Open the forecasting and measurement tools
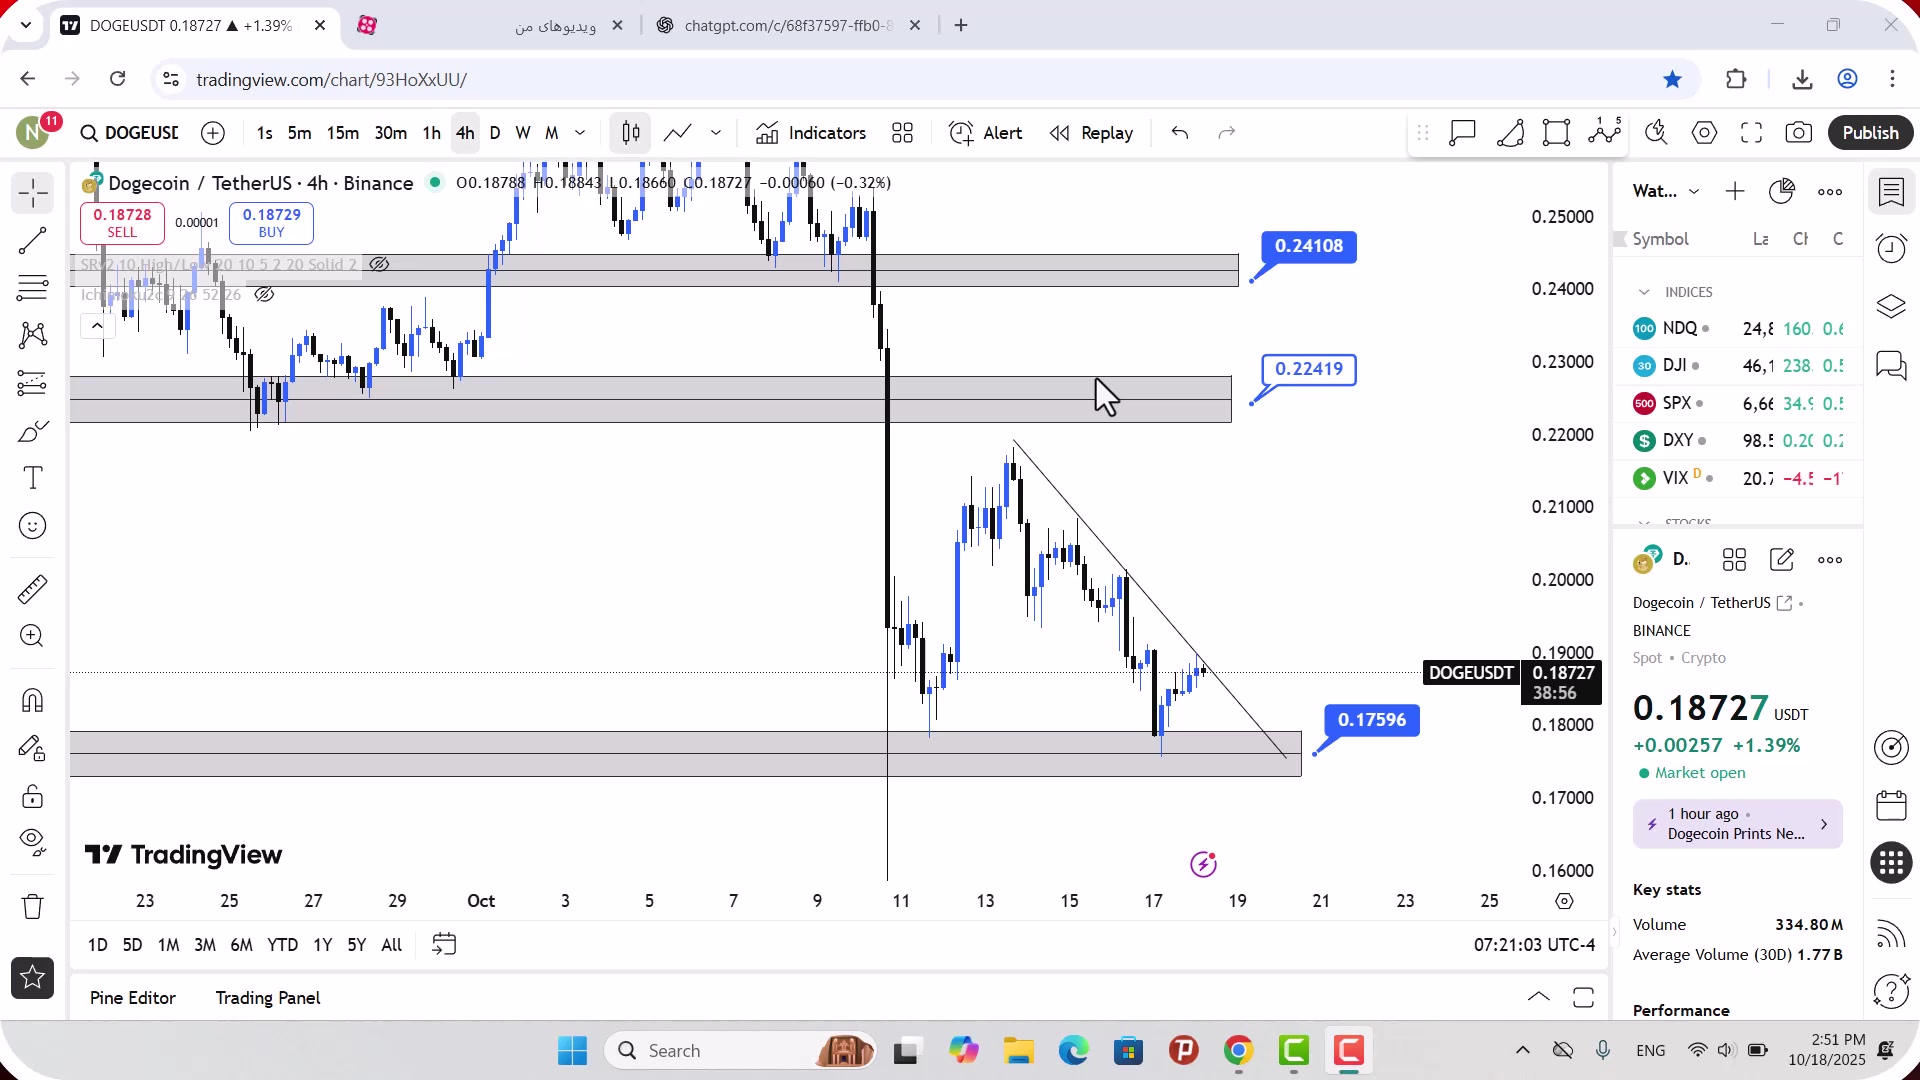 point(33,383)
